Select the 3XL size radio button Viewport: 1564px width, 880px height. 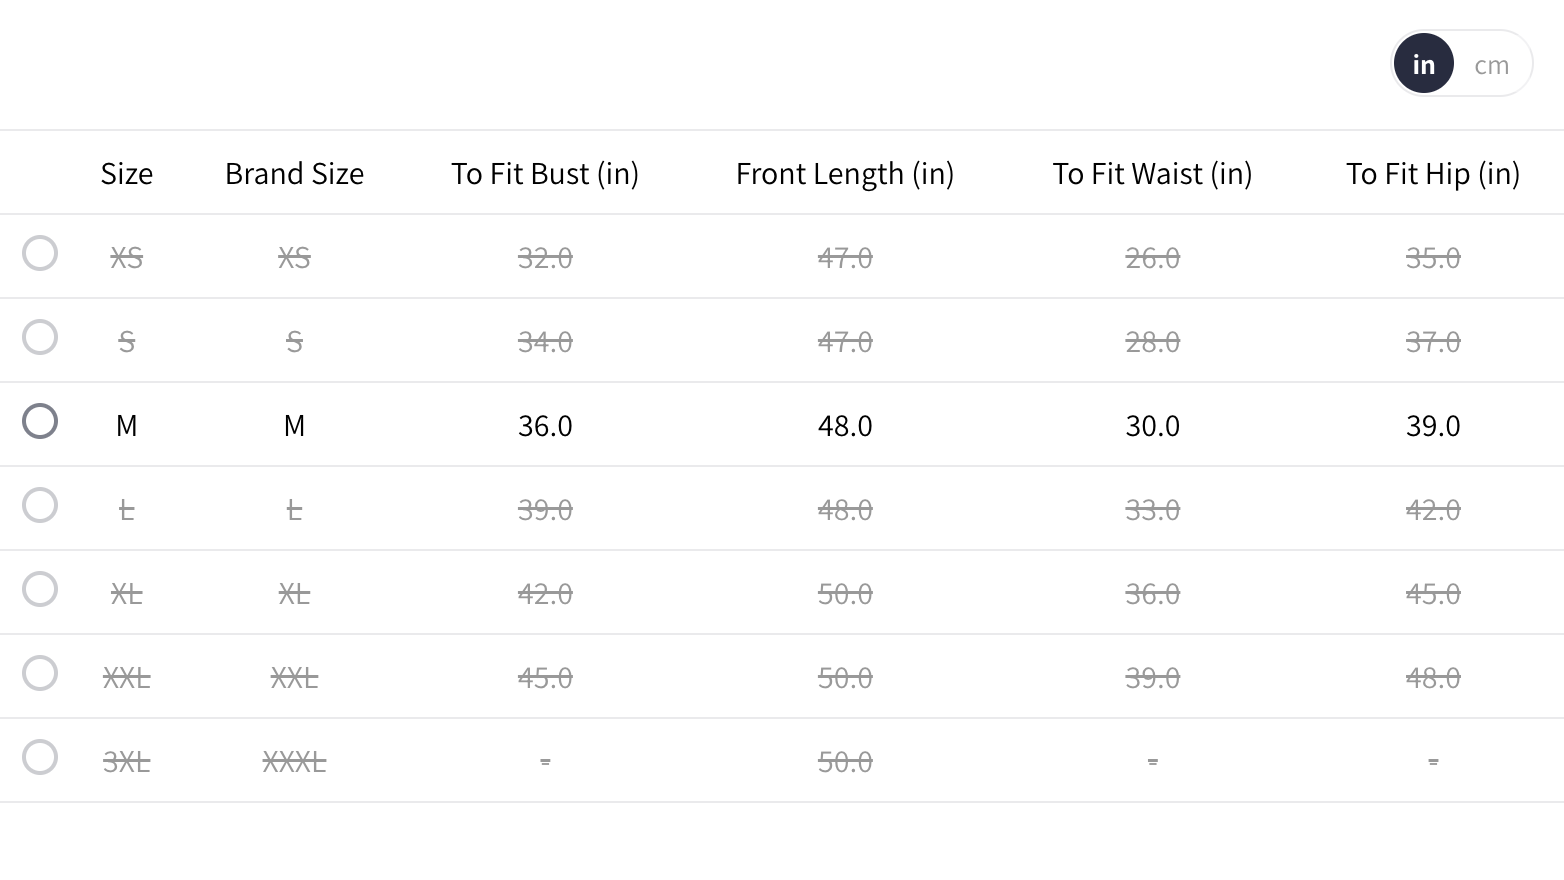pos(40,757)
